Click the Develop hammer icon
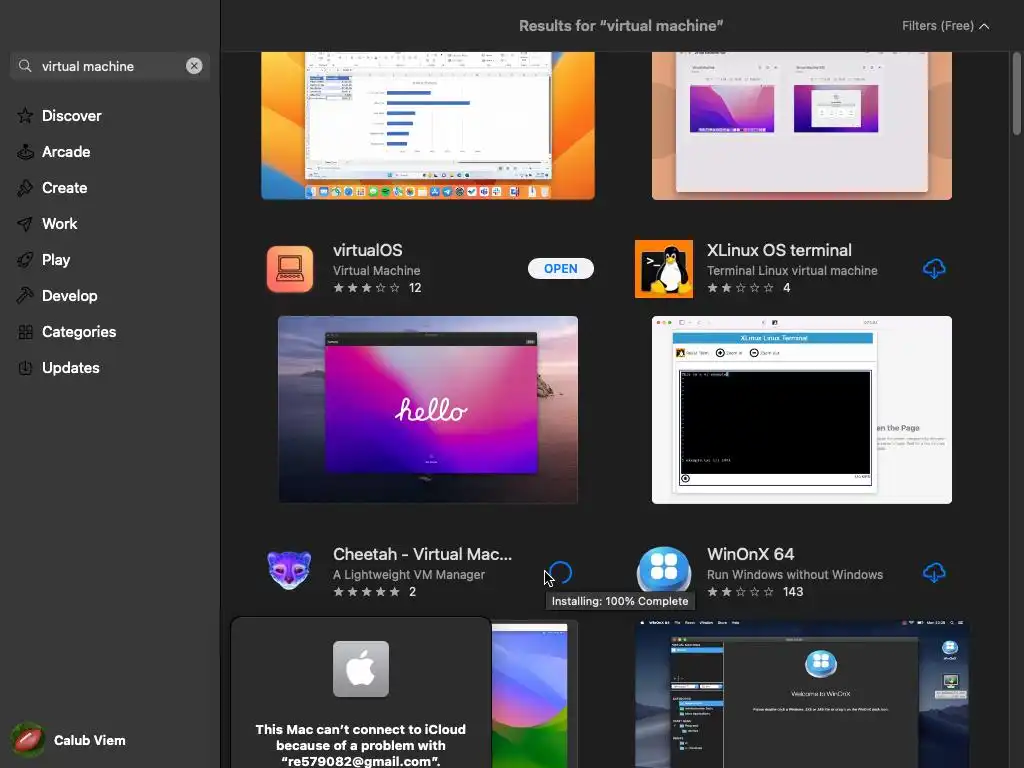1024x768 pixels. coord(25,295)
